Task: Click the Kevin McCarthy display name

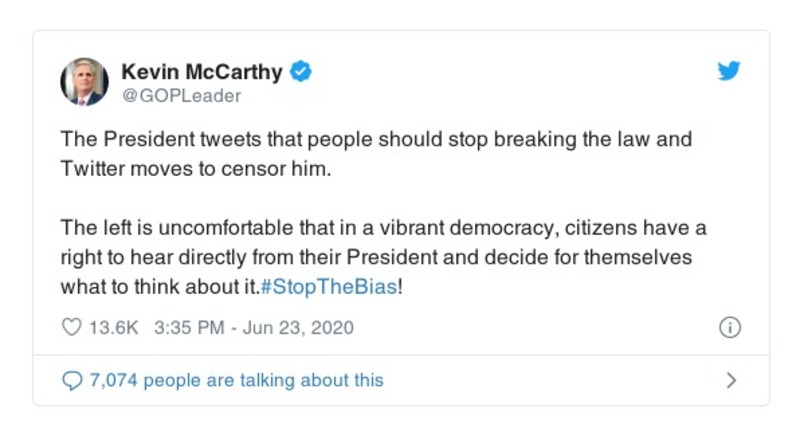Action: (202, 71)
